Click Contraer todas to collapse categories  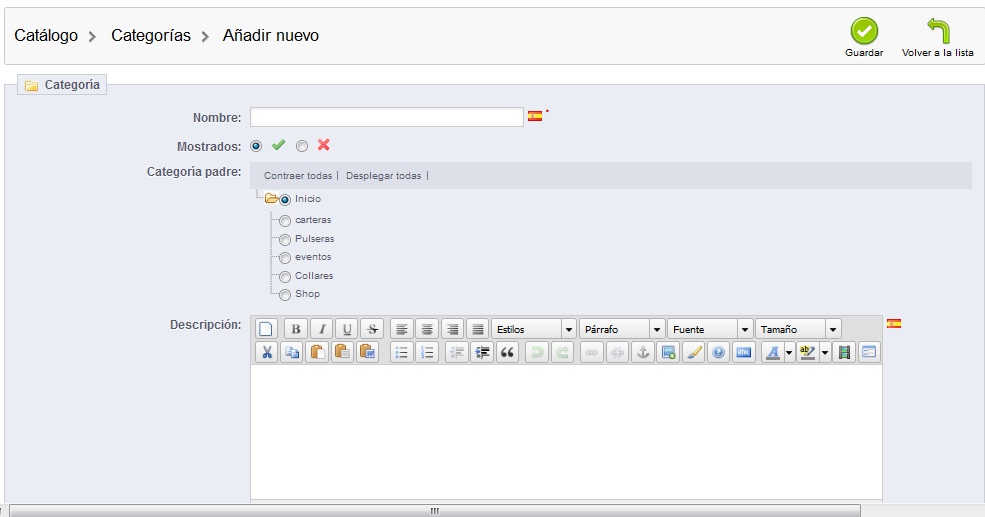click(298, 176)
